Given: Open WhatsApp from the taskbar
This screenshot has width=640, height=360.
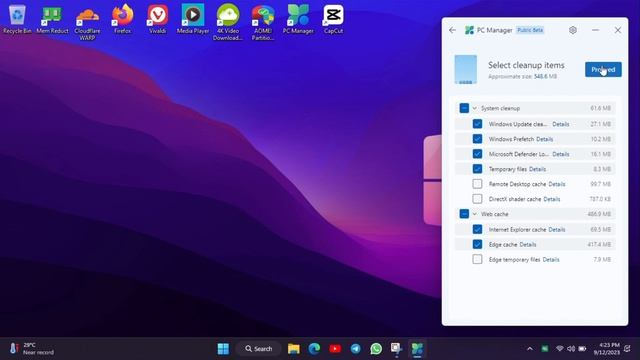Looking at the screenshot, I should 376,349.
